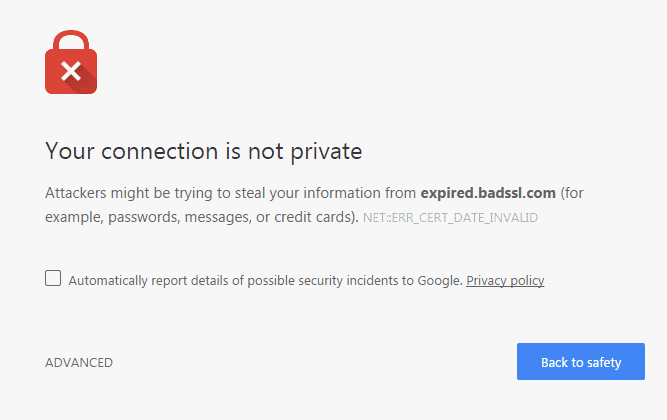Click the white X inside the padlock

pyautogui.click(x=70, y=71)
